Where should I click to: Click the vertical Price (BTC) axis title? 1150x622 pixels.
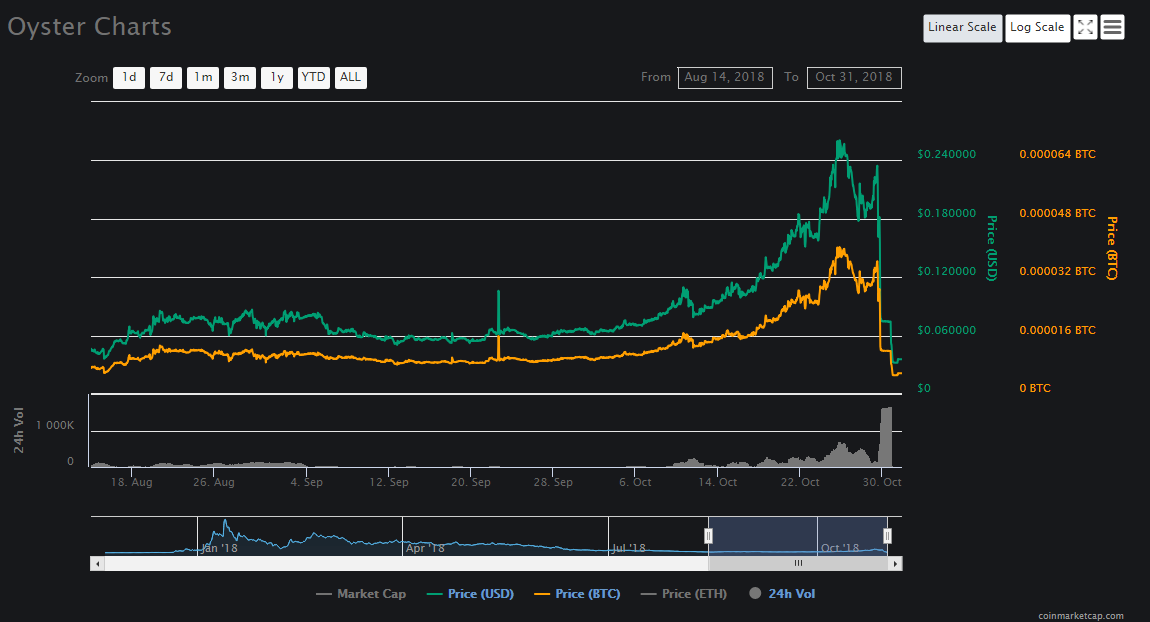(1112, 248)
